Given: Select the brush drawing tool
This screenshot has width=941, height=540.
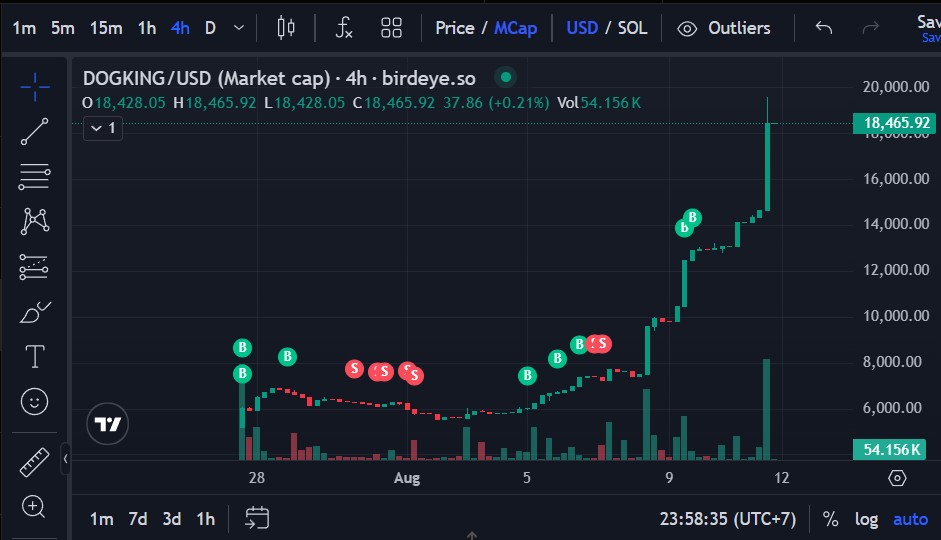Looking at the screenshot, I should tap(35, 312).
